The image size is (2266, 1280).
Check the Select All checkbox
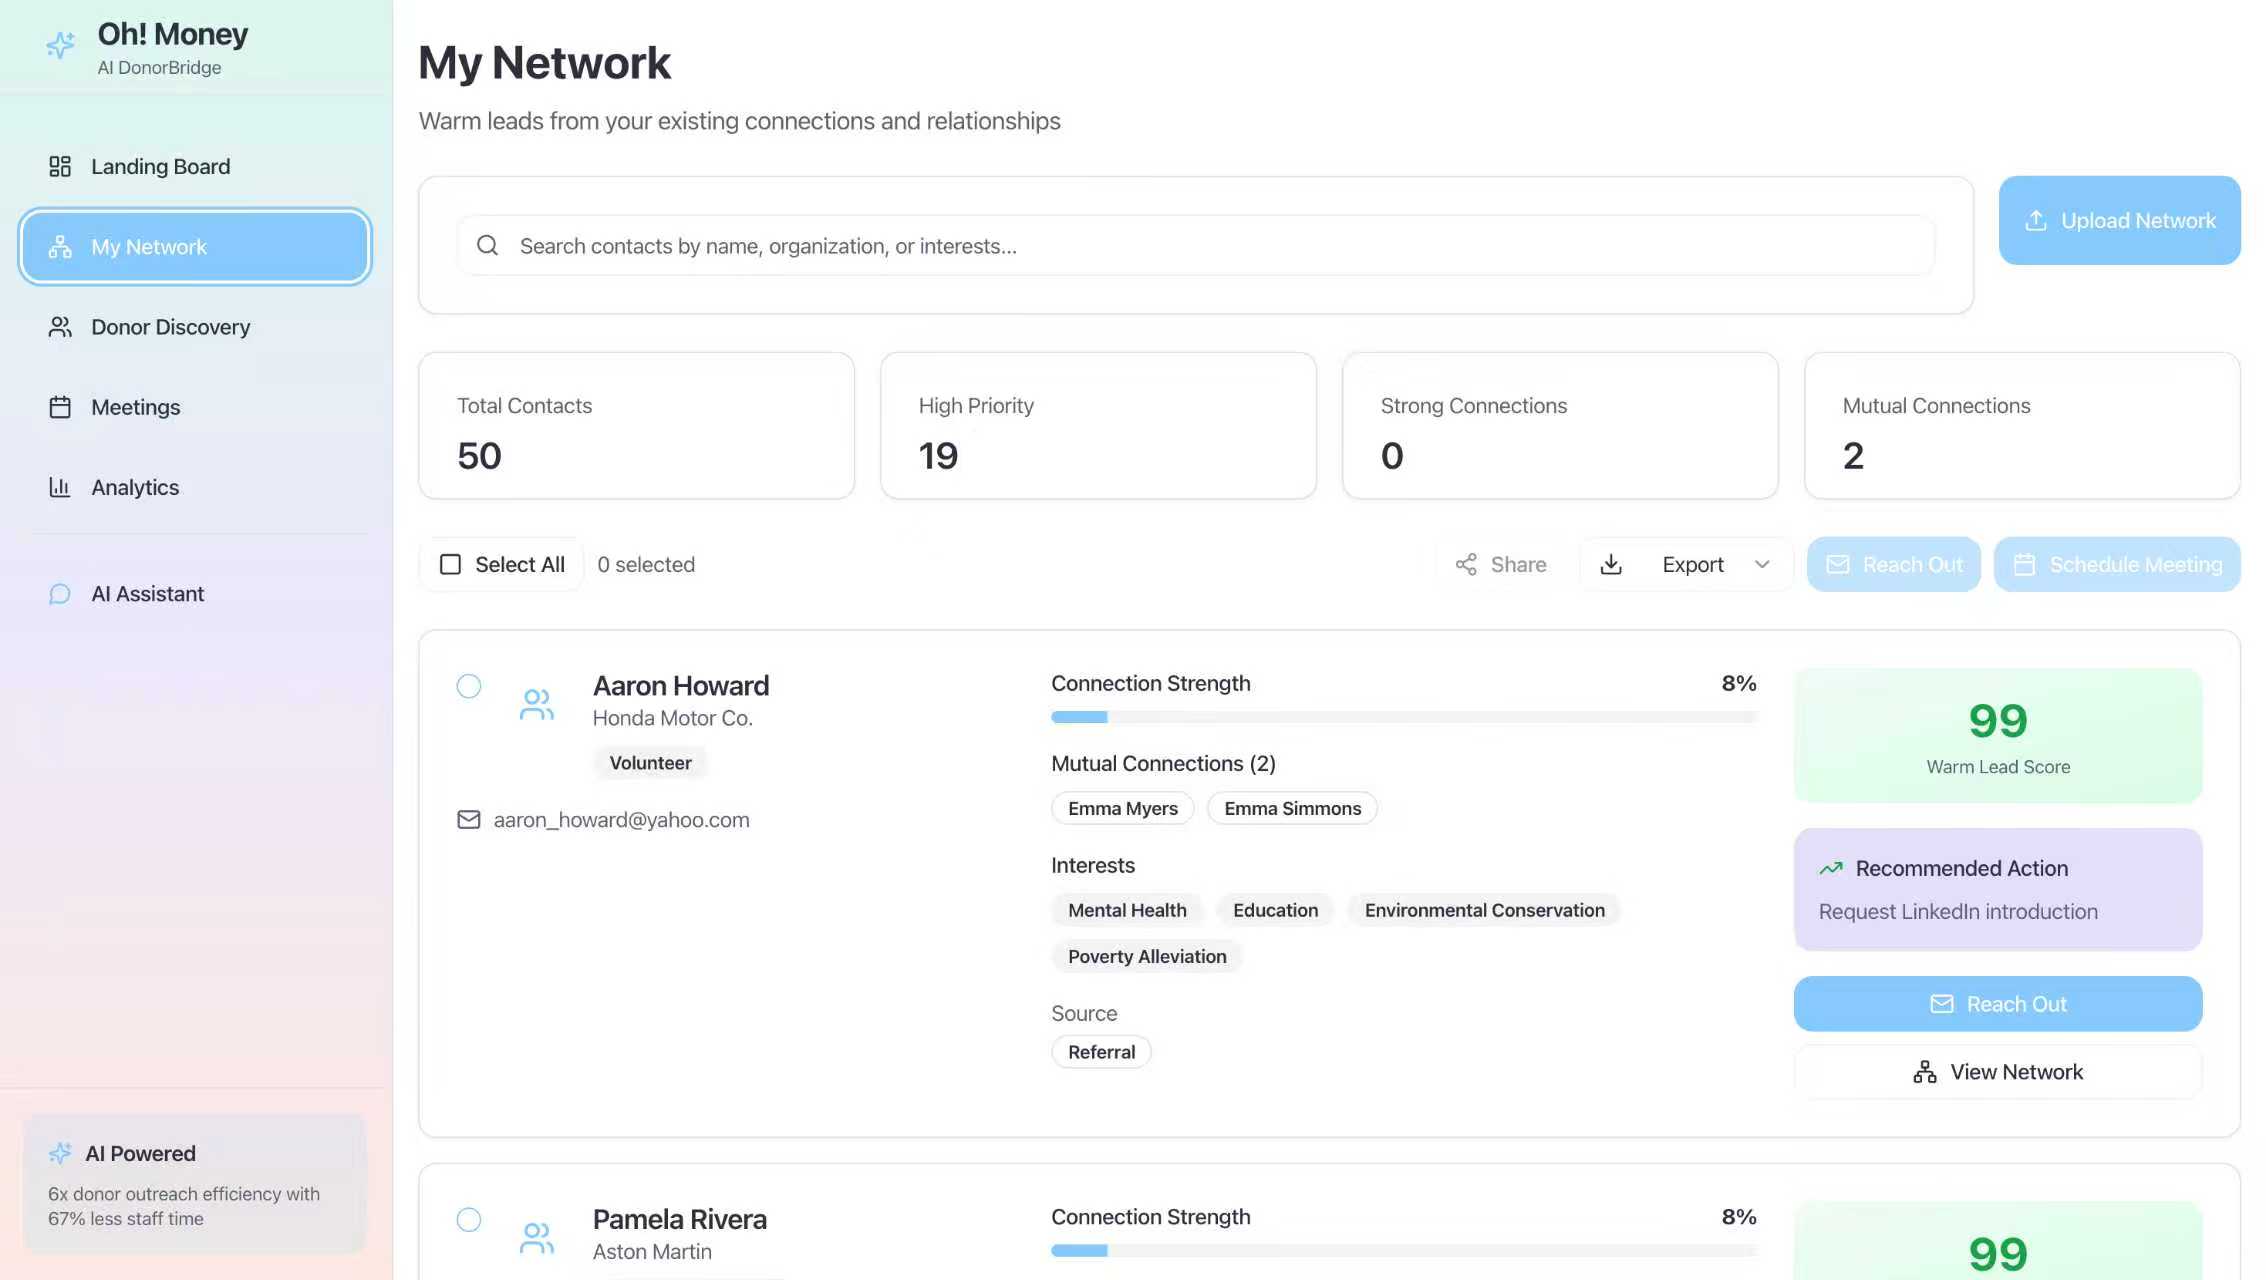451,565
